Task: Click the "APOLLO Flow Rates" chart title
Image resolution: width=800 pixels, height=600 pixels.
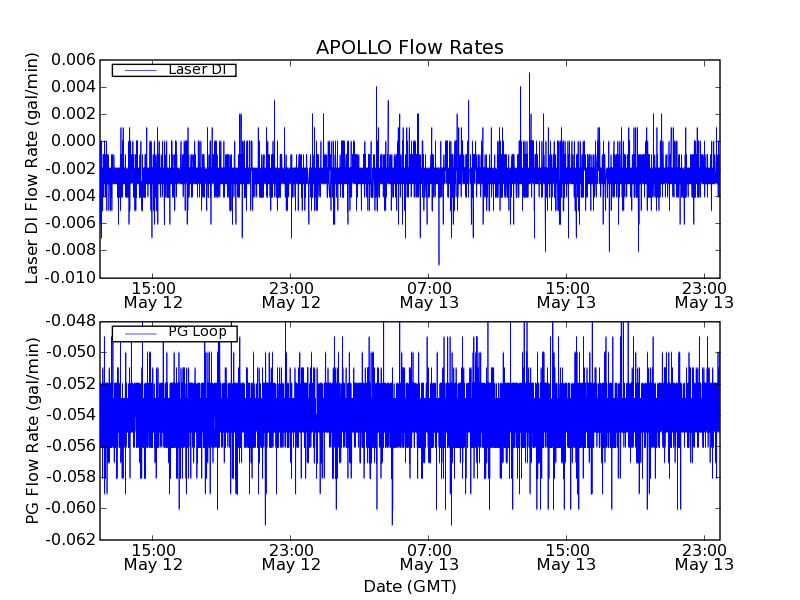Action: pyautogui.click(x=409, y=48)
